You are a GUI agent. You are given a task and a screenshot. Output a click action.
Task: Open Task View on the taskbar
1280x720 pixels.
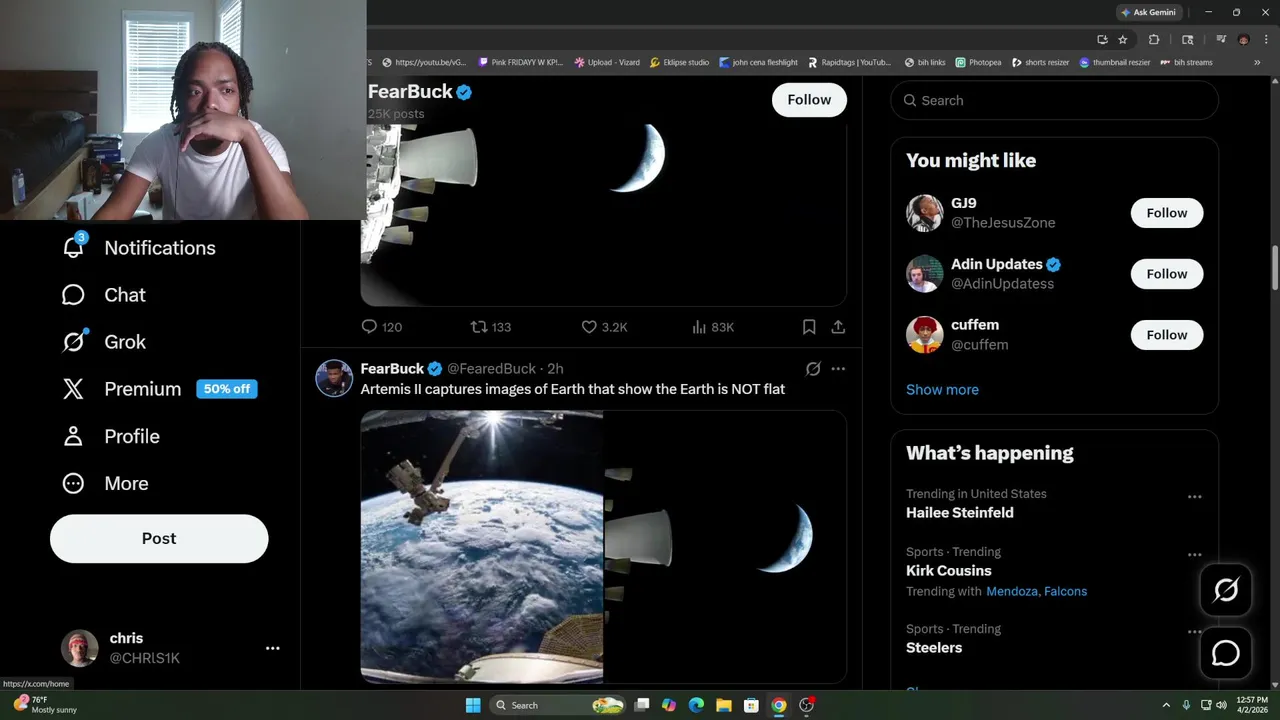click(x=642, y=705)
